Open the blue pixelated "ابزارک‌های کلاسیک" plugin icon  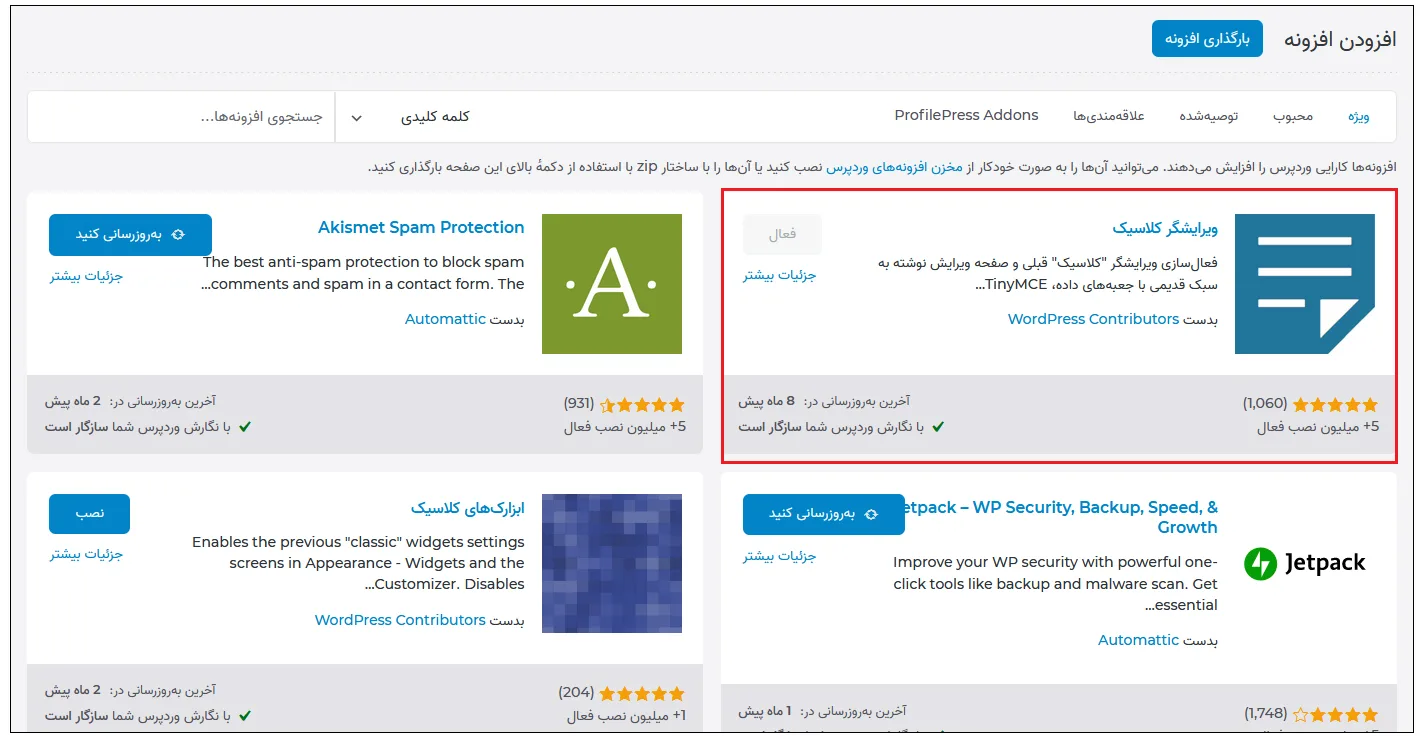(612, 564)
